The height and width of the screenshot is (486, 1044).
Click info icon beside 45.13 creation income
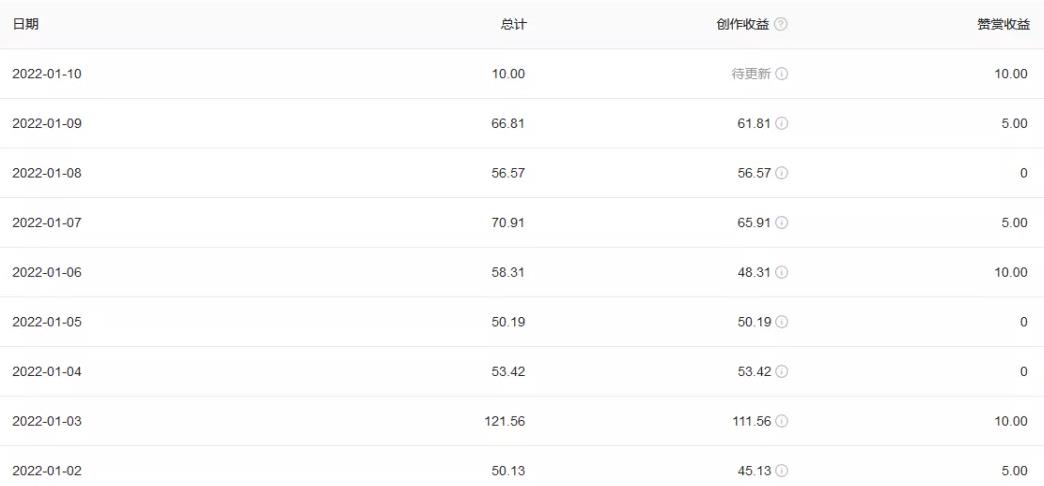(x=780, y=471)
